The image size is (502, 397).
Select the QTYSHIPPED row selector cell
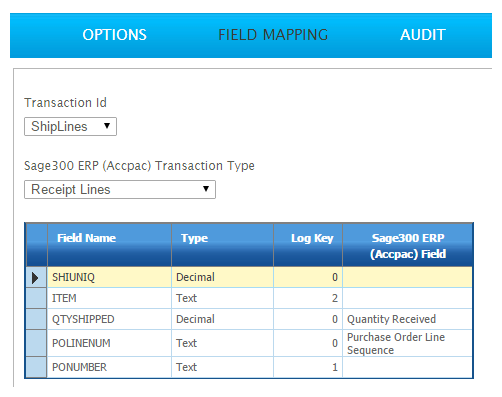(36, 319)
